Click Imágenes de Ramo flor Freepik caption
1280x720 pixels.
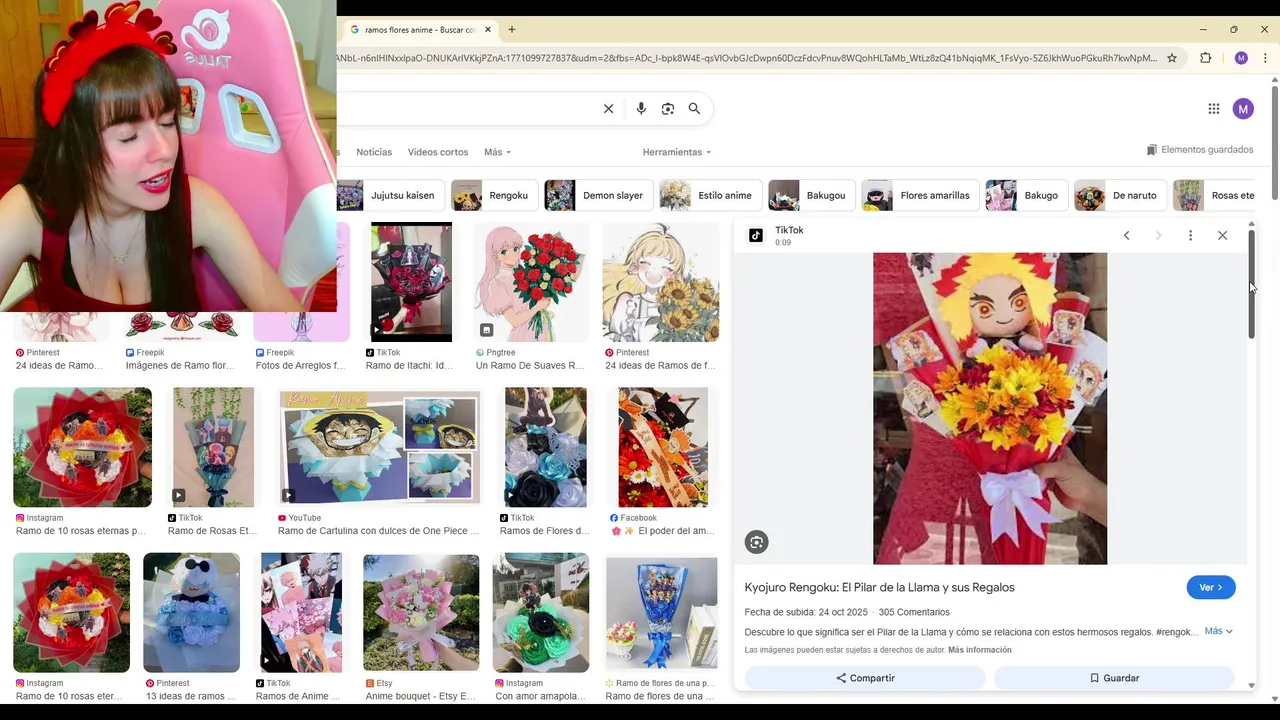point(180,366)
